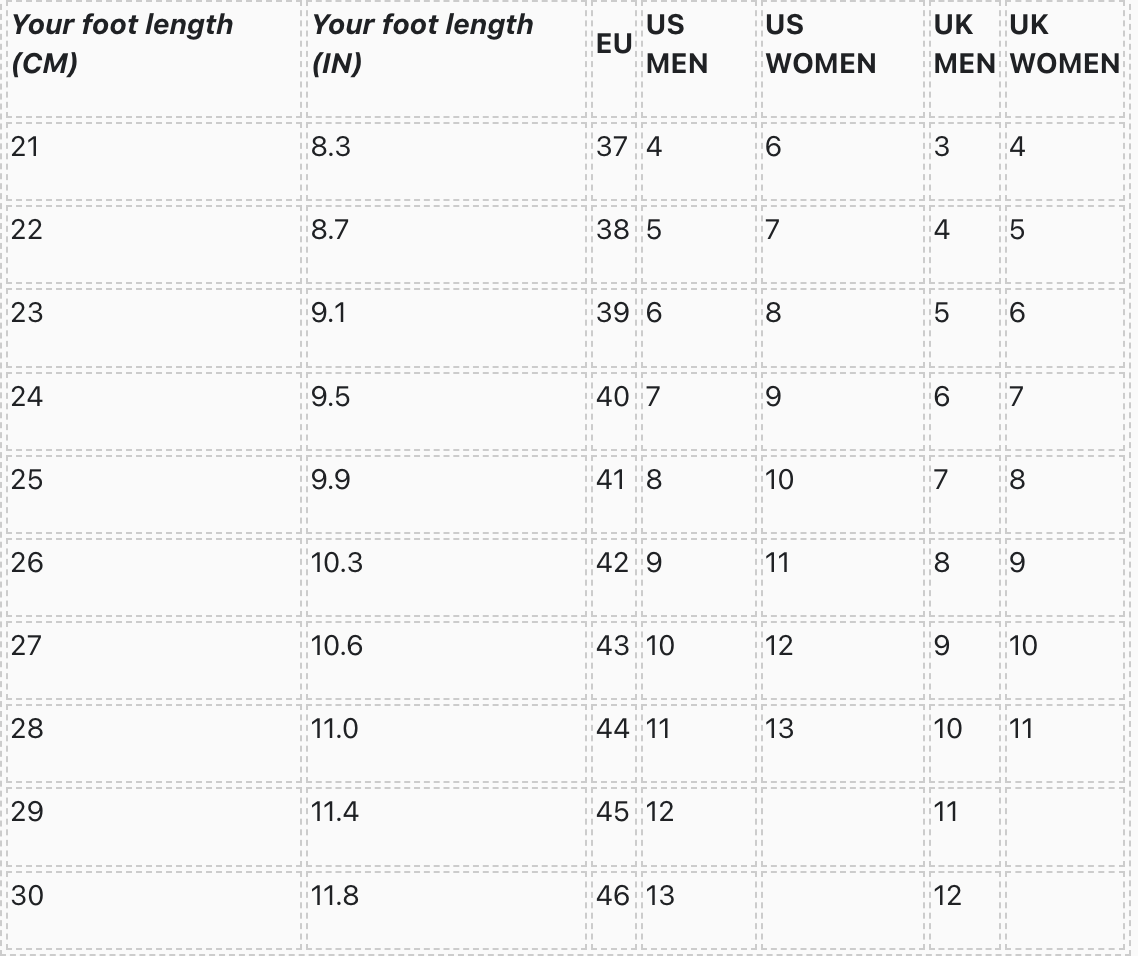Click the UK WOMEN column header

click(x=1064, y=45)
